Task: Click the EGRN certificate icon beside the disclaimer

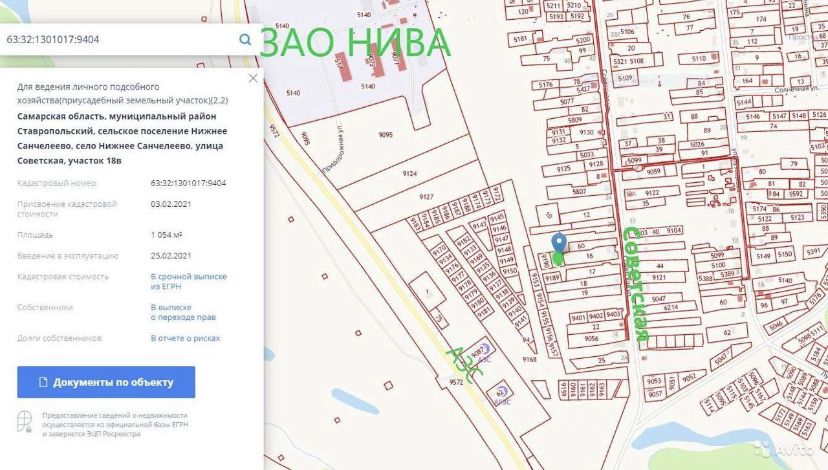Action: coord(24,422)
